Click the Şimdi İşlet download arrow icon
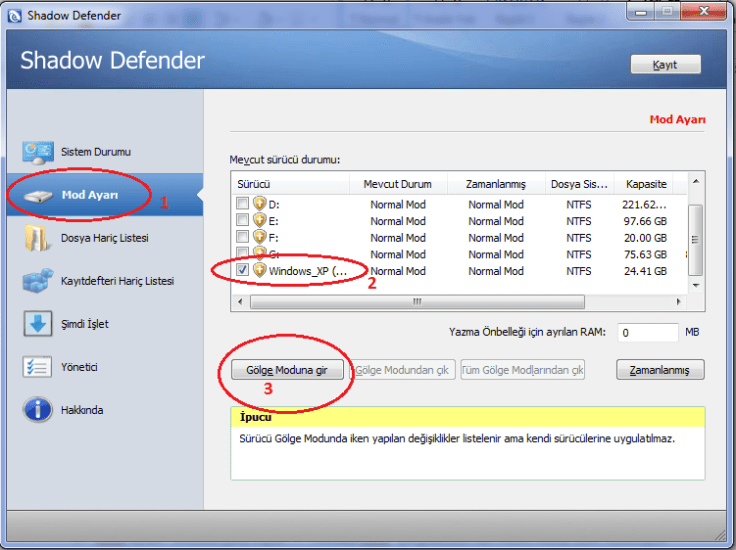This screenshot has width=736, height=550. click(x=37, y=324)
